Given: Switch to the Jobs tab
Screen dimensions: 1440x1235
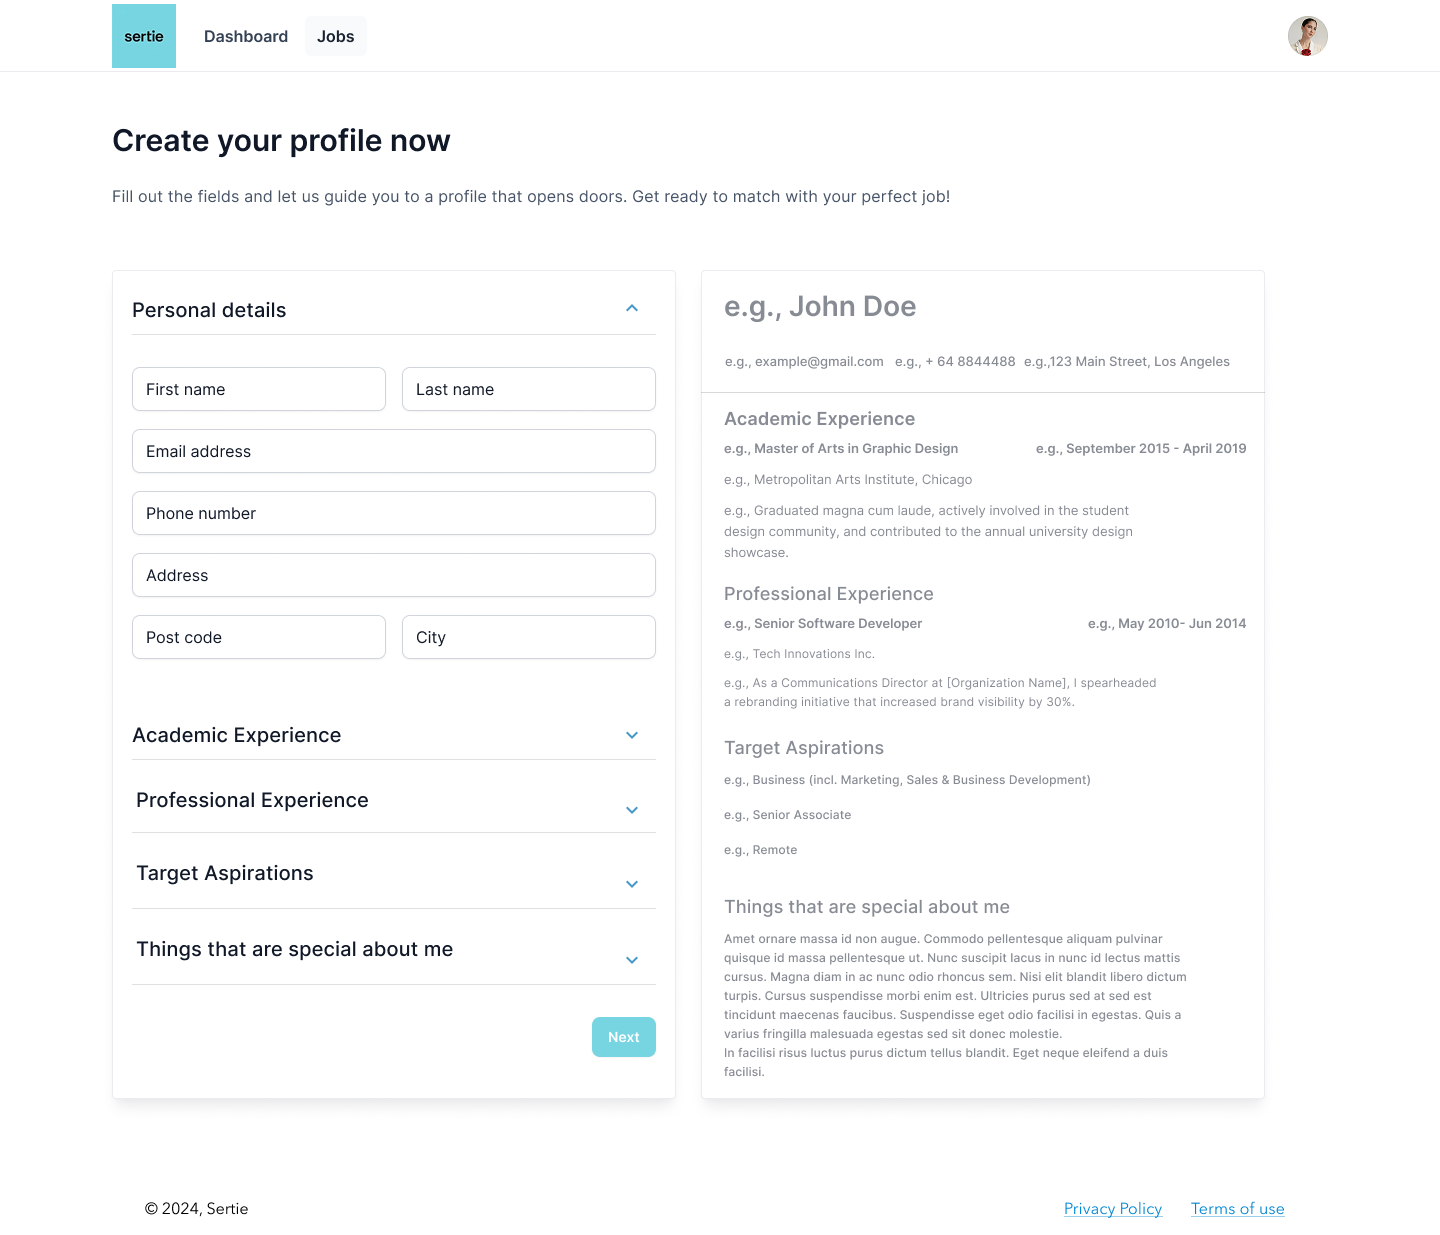Looking at the screenshot, I should [x=336, y=36].
